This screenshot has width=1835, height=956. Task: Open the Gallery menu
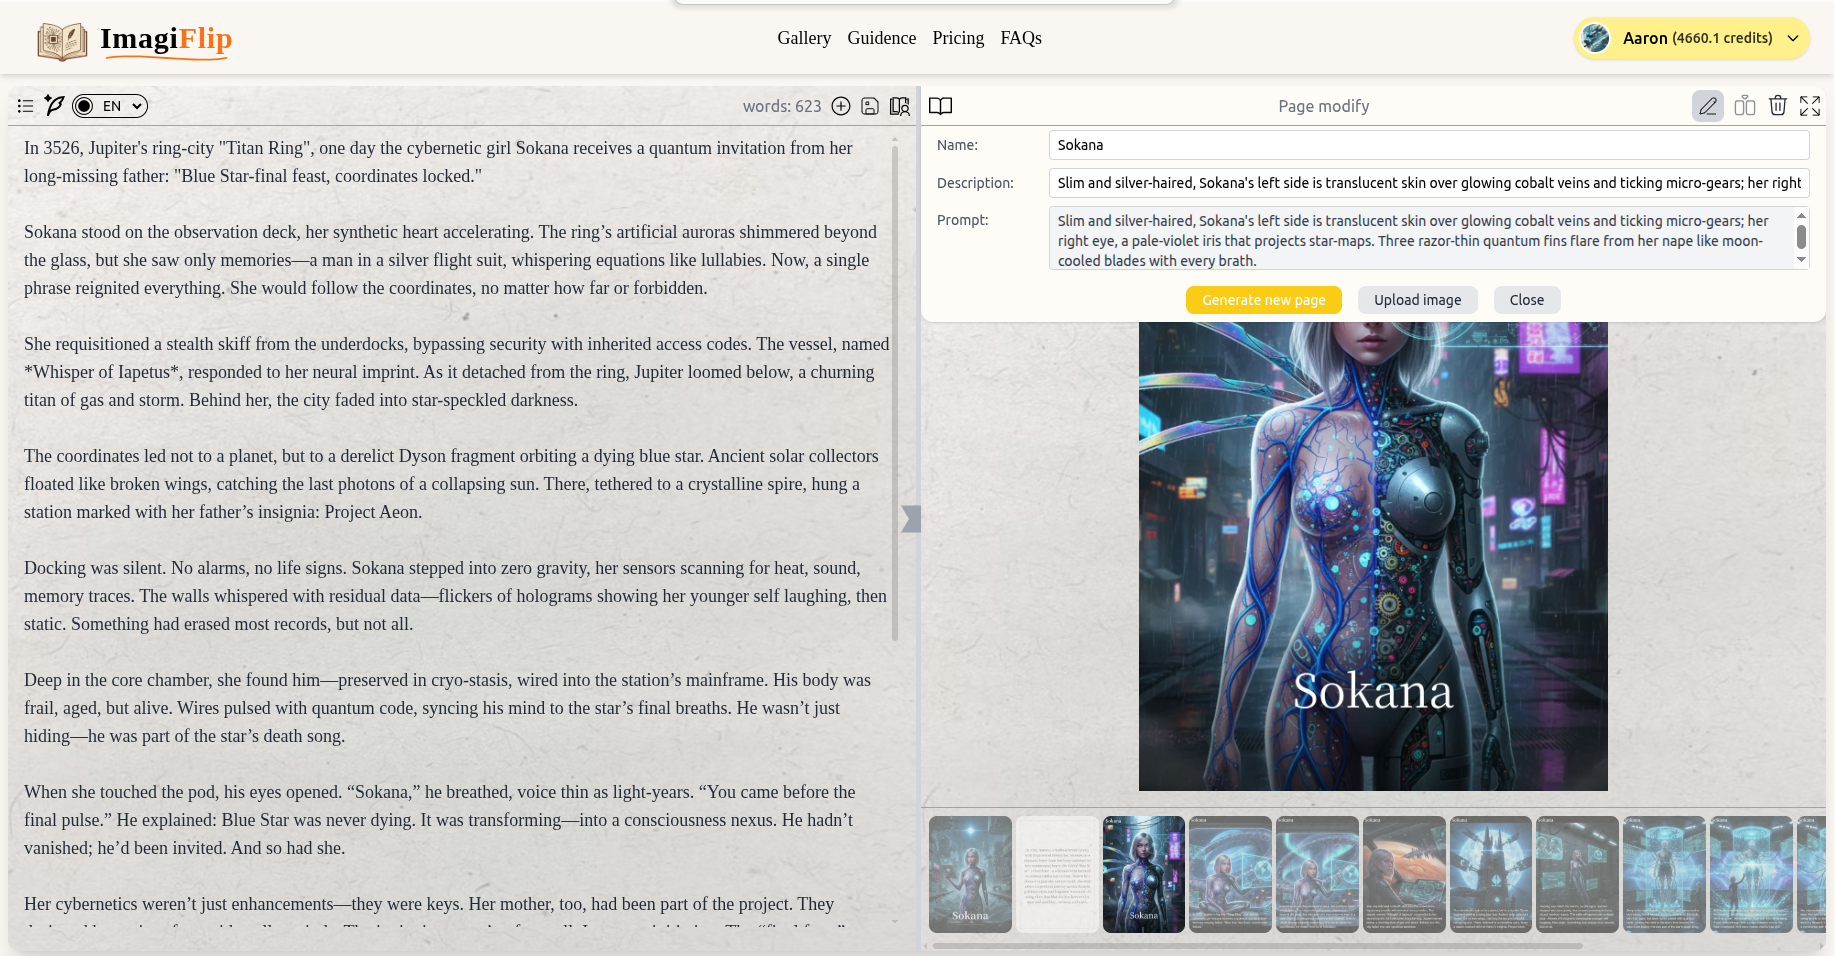(804, 38)
